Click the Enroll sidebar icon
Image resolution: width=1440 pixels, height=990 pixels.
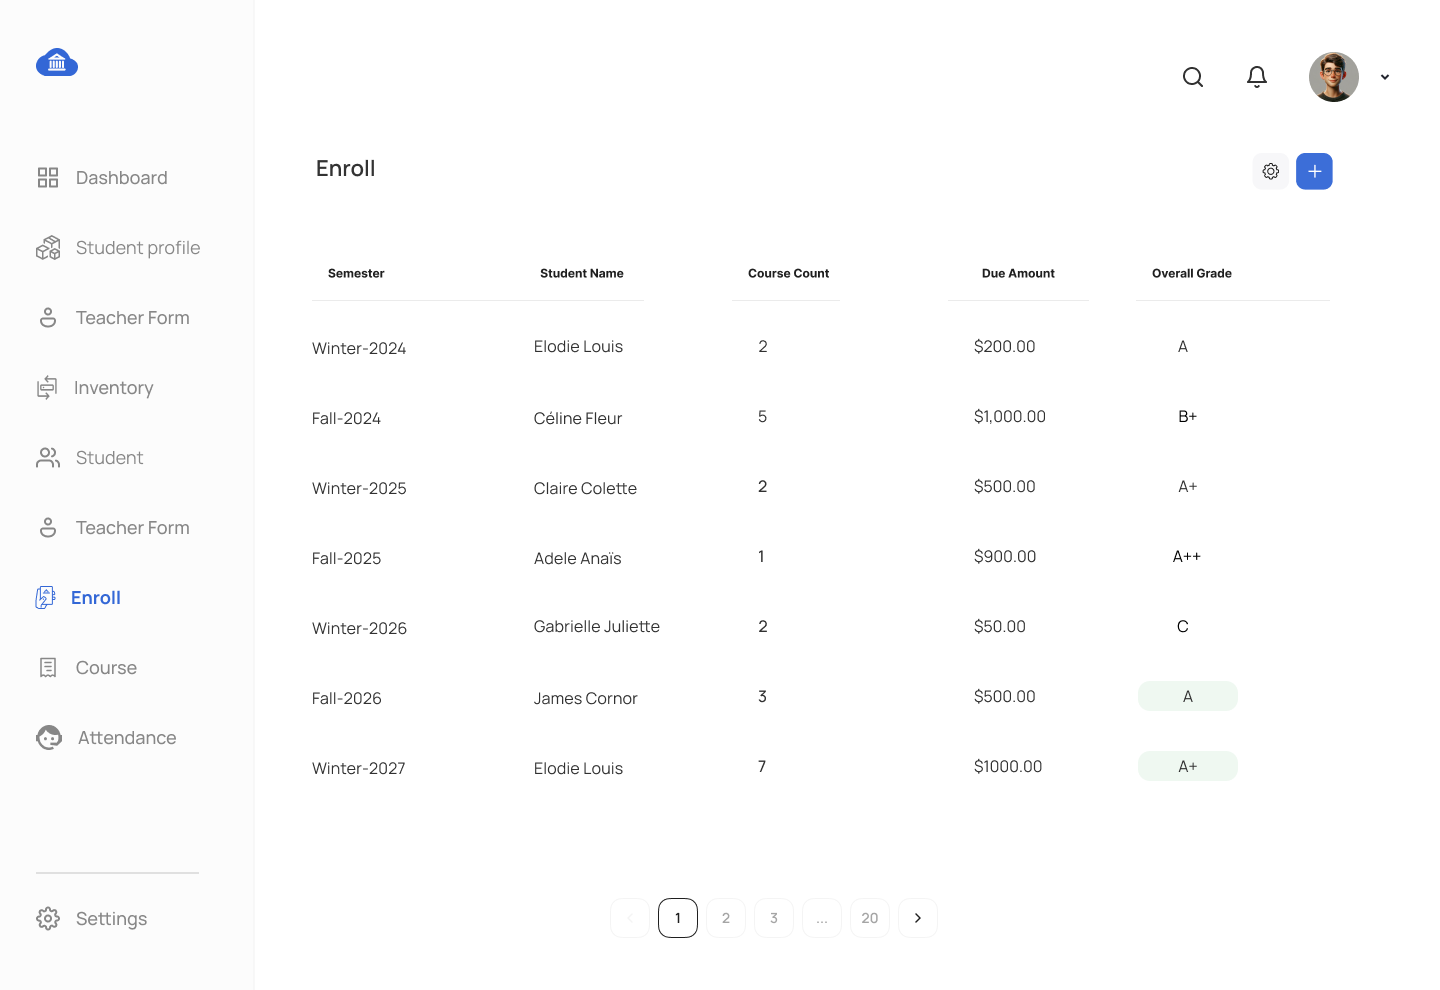click(x=46, y=598)
